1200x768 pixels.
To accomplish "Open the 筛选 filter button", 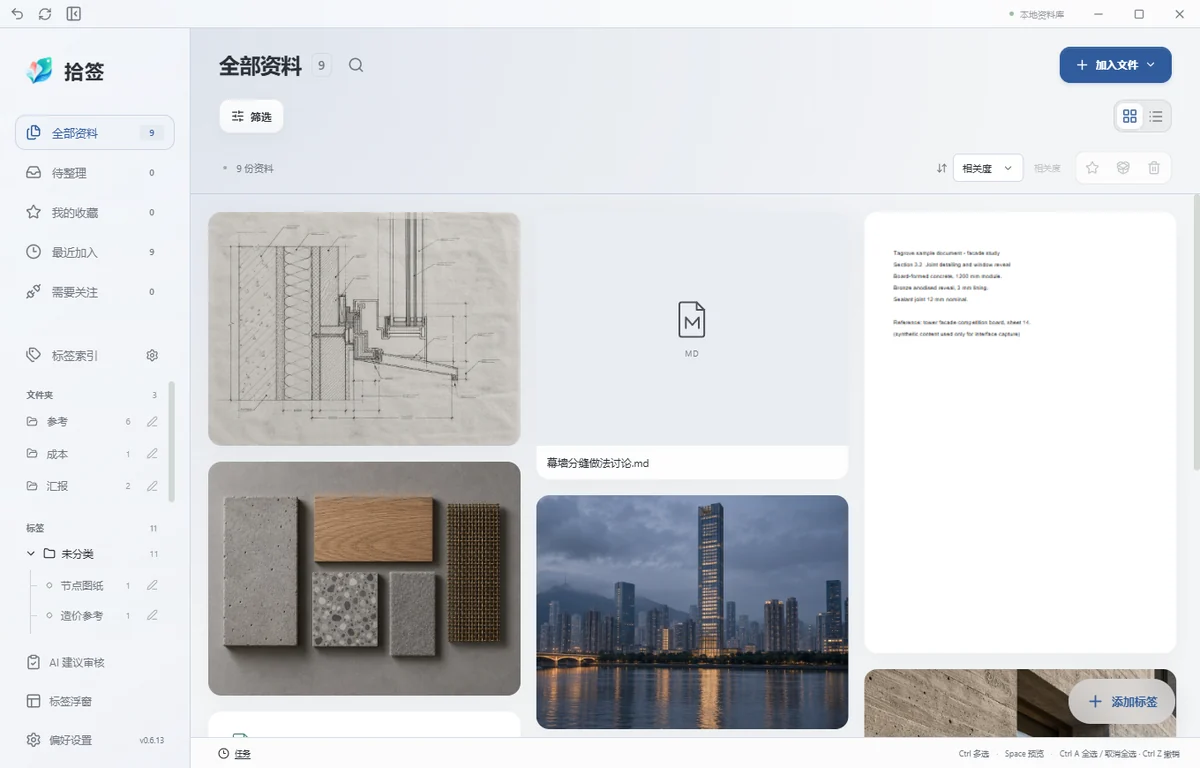I will pos(252,117).
